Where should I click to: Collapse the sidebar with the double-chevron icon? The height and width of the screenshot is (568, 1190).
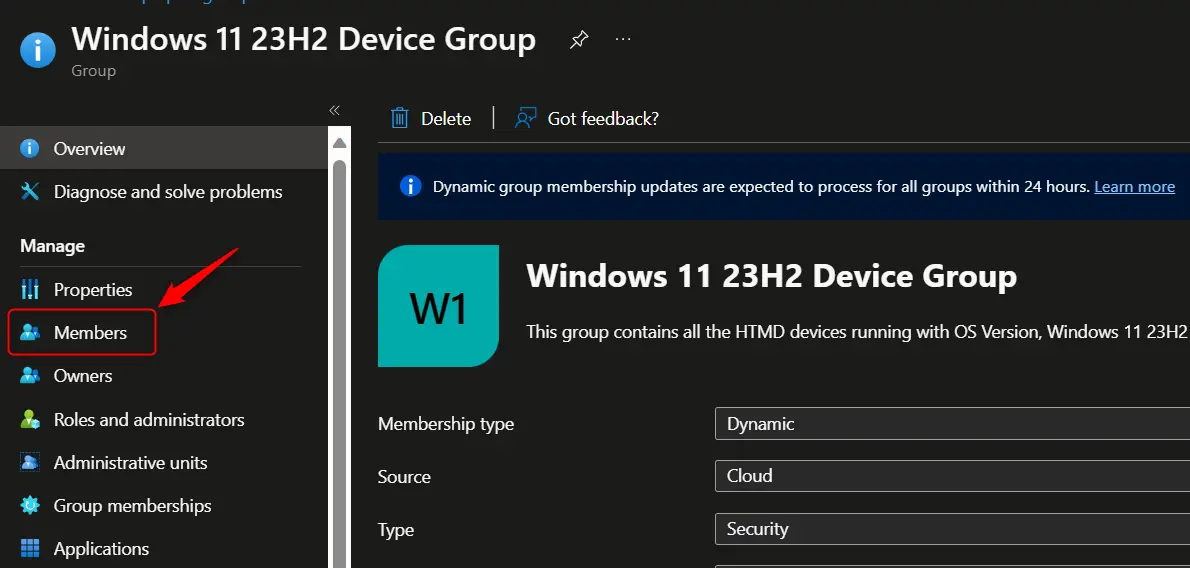pos(335,110)
